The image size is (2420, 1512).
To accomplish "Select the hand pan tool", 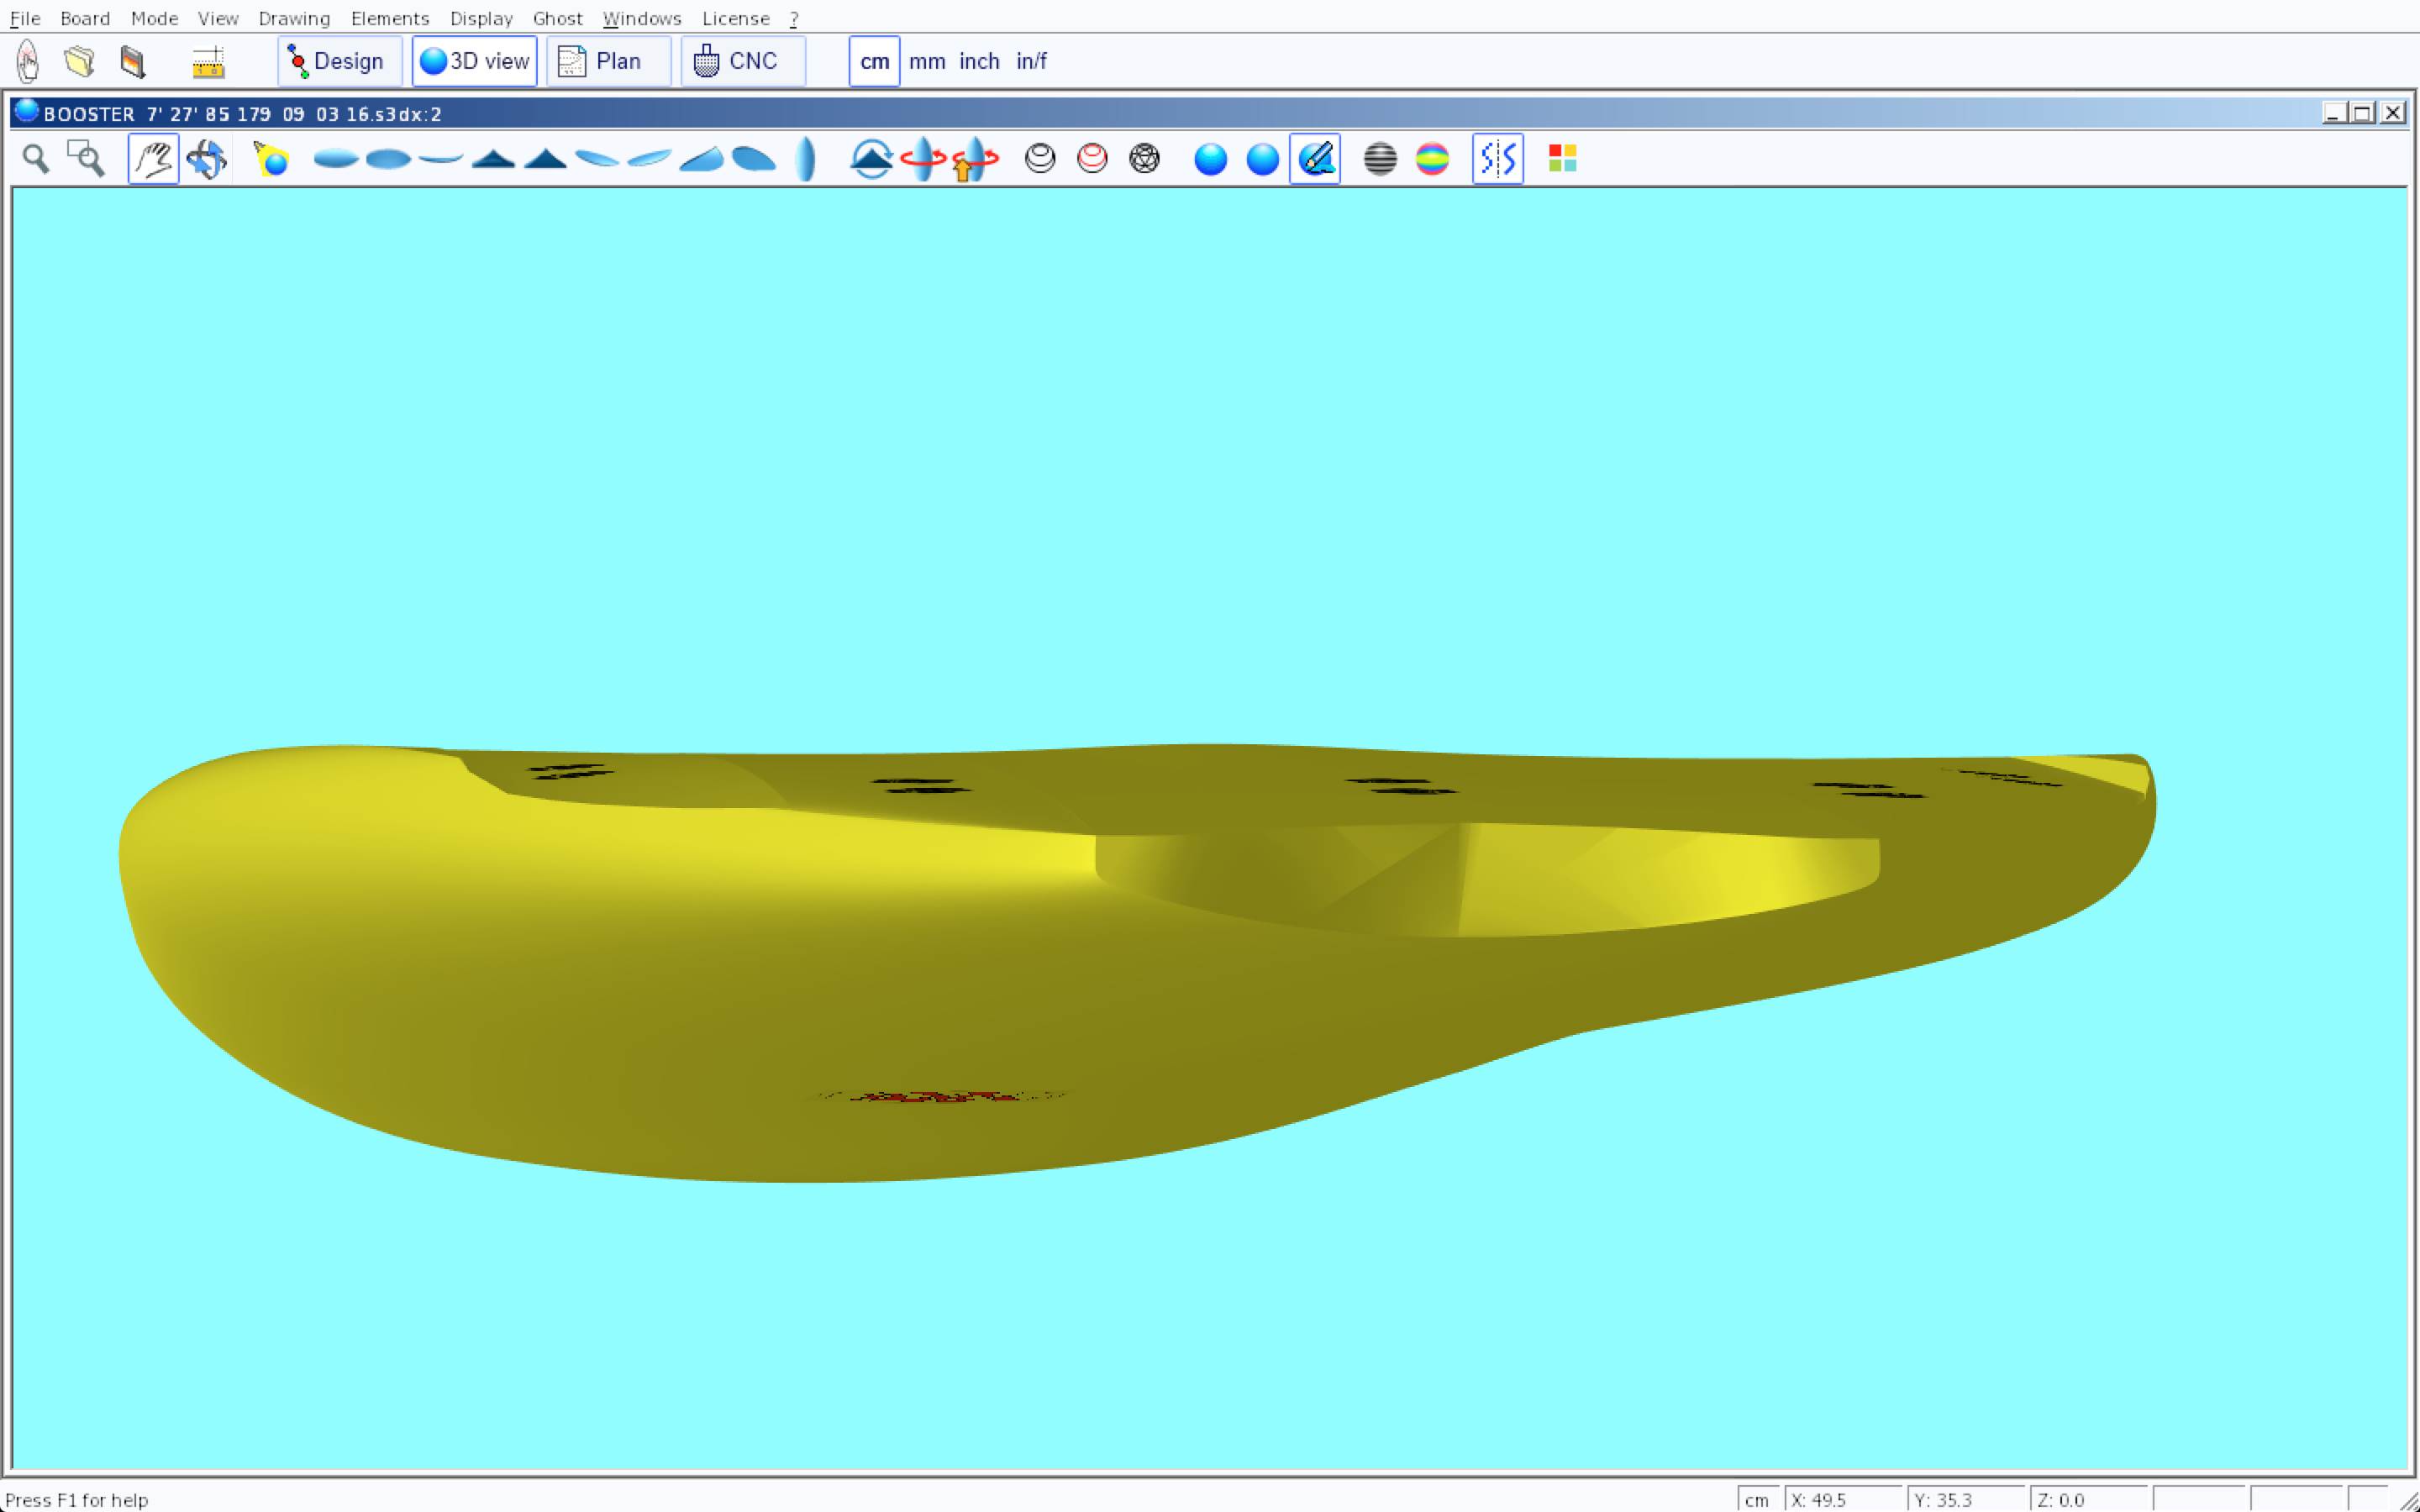I will point(153,159).
